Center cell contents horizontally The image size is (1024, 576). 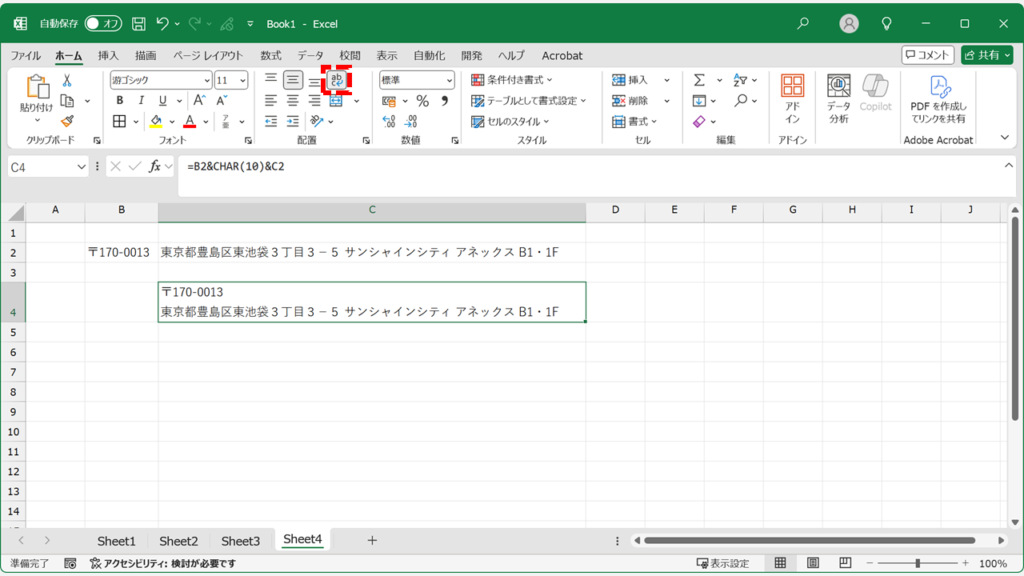[x=293, y=101]
